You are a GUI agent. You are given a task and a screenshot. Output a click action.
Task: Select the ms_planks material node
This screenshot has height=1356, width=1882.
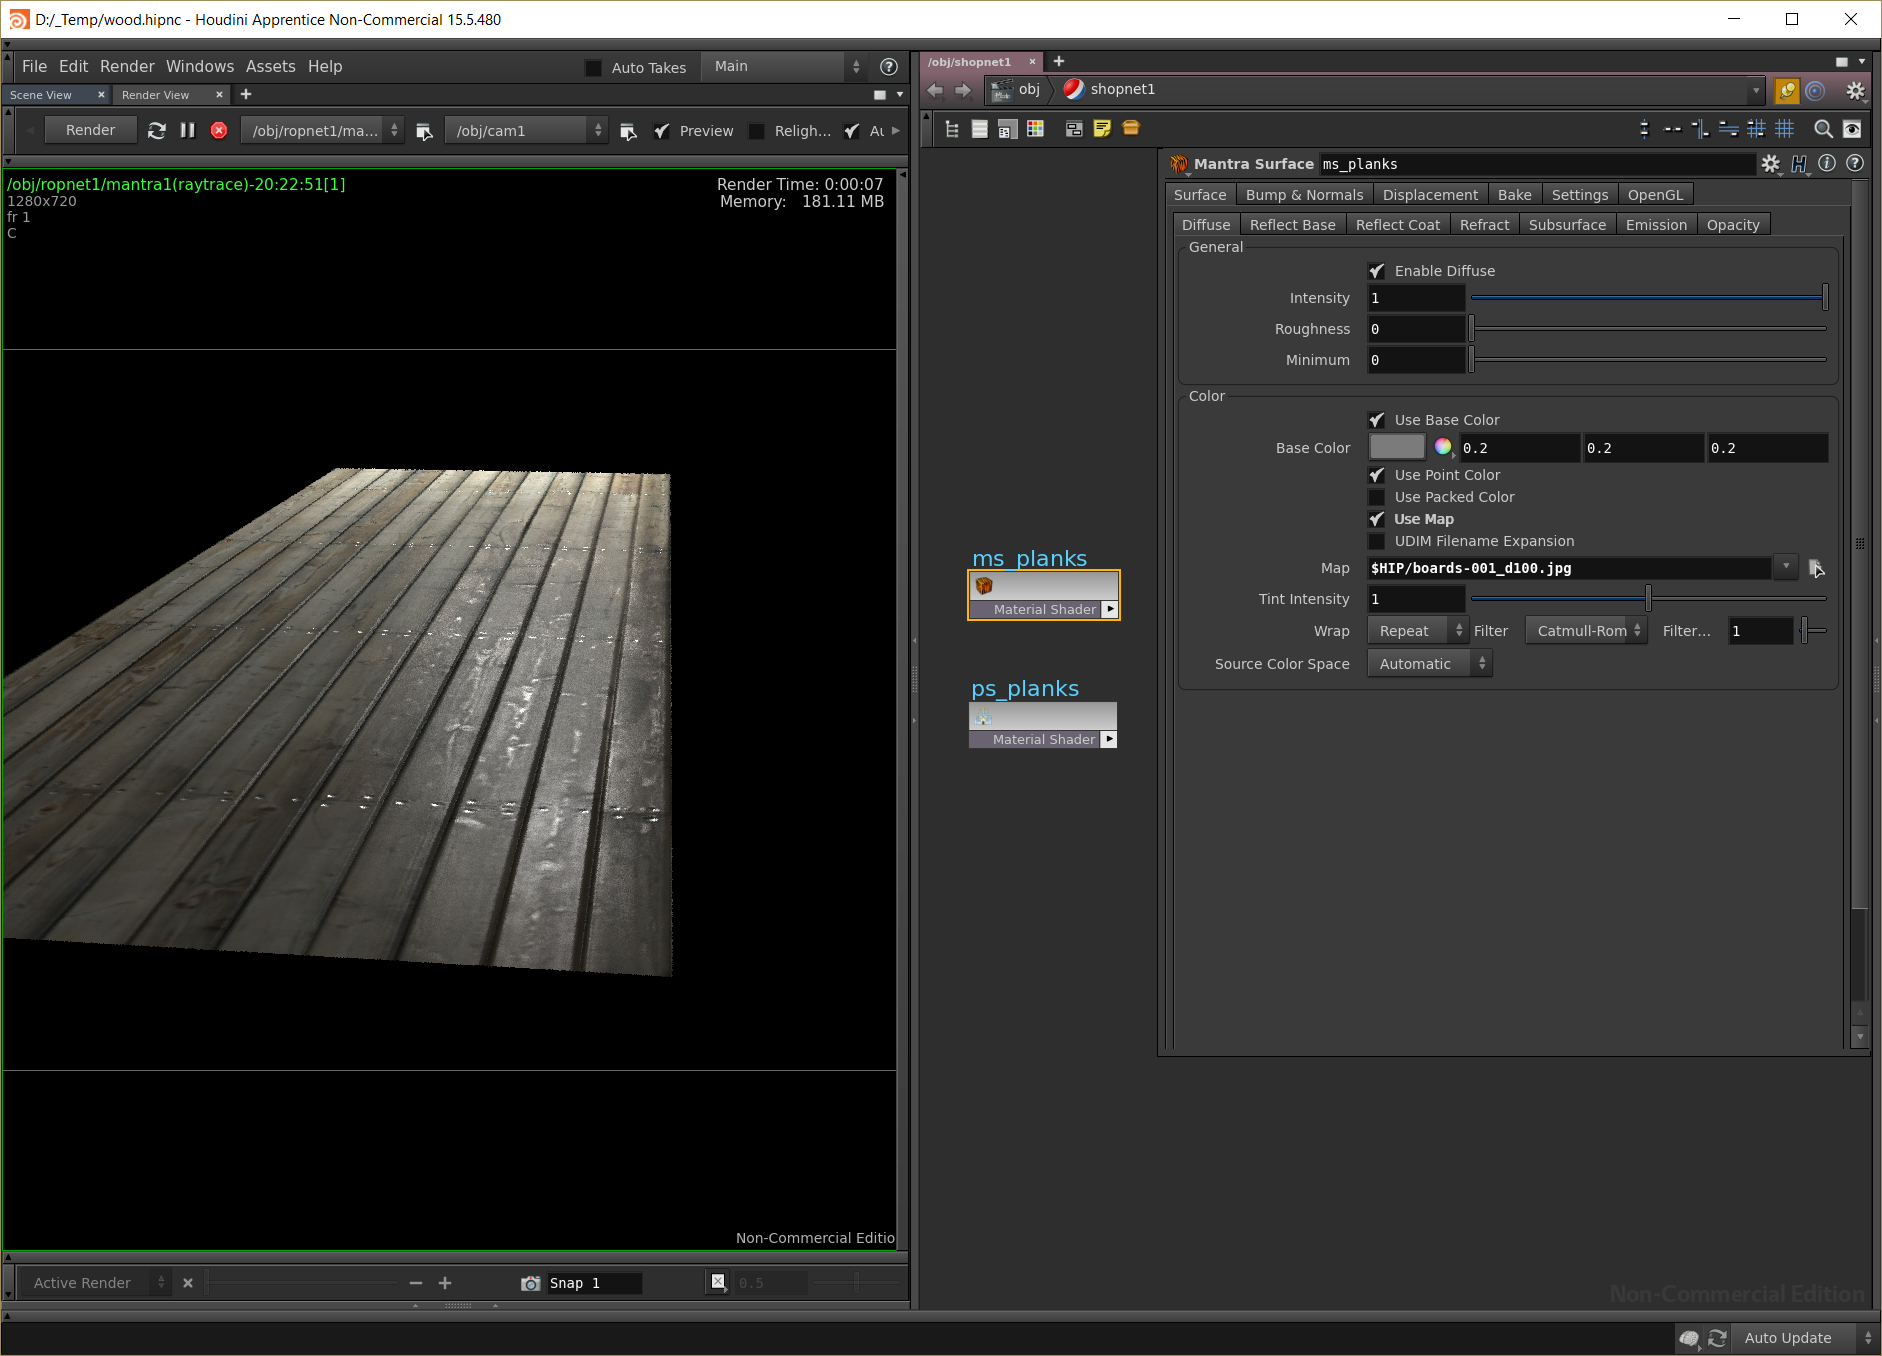pos(1044,595)
